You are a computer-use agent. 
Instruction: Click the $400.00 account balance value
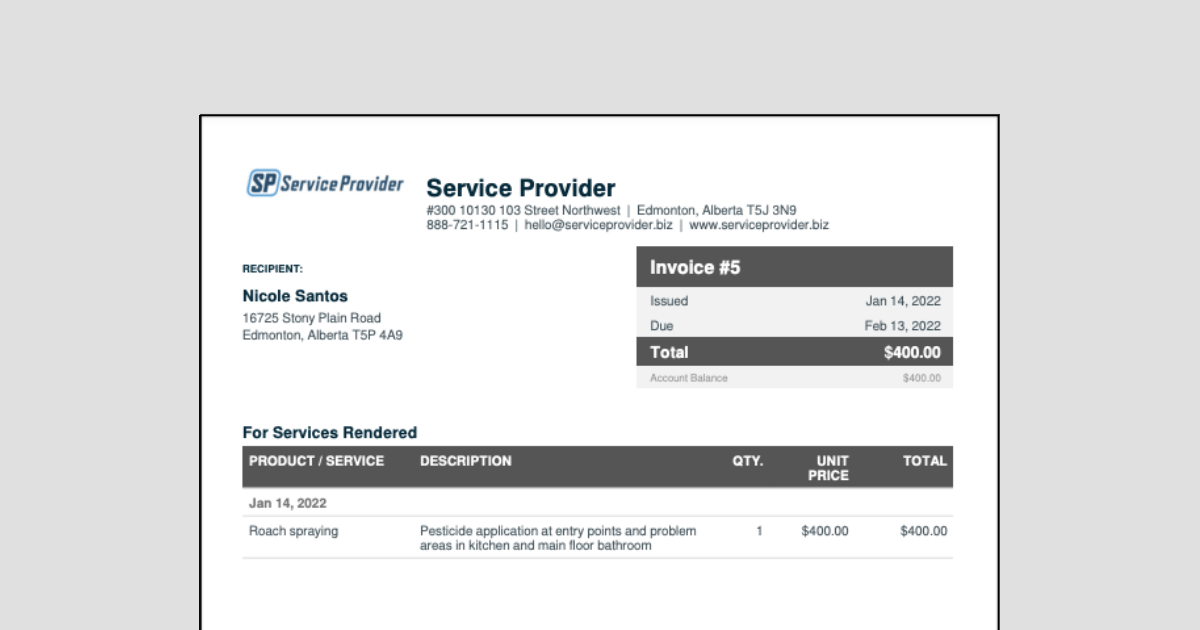pos(922,378)
